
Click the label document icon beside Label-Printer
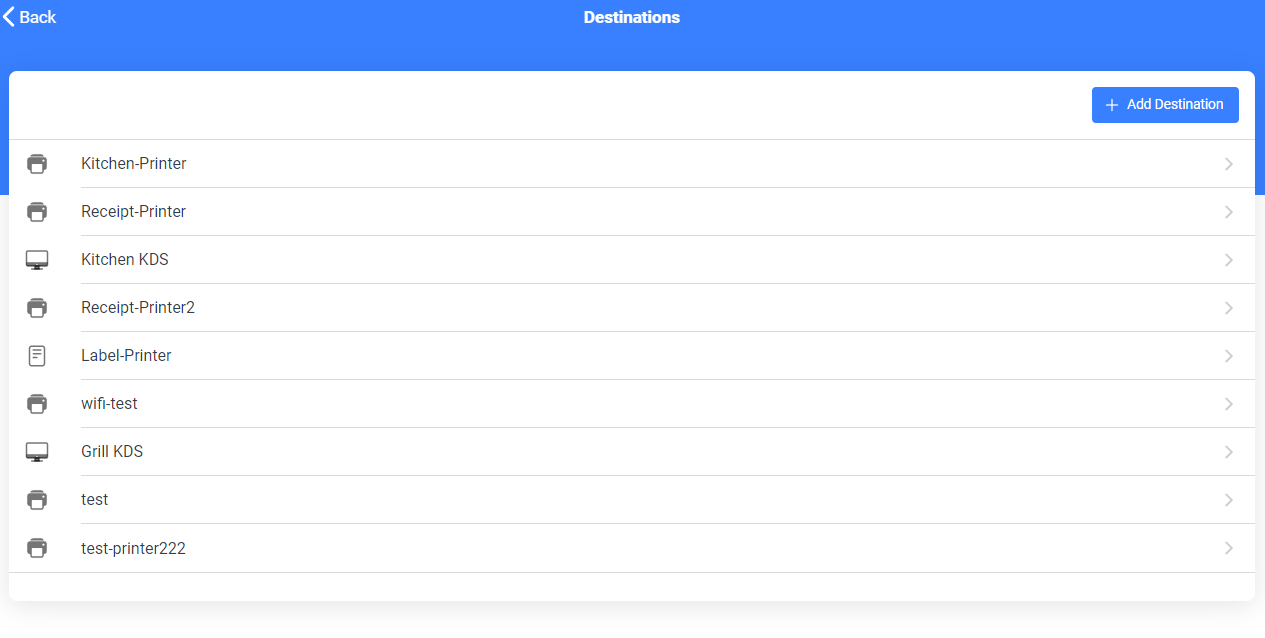coord(37,356)
